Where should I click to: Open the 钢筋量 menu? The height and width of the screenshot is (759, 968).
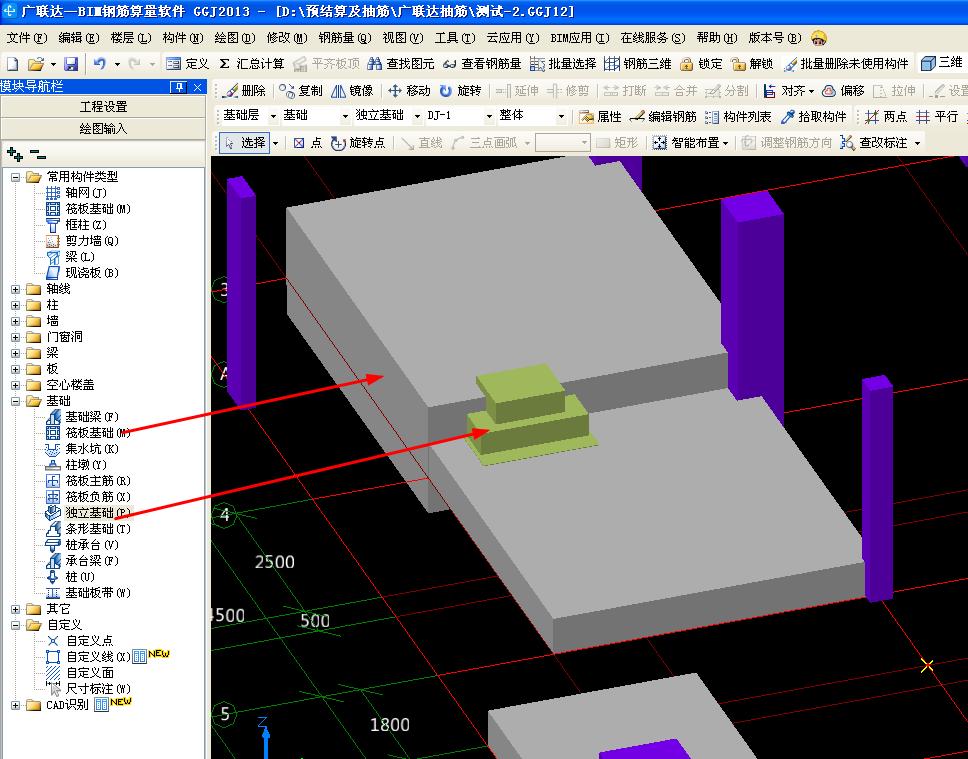[x=344, y=38]
